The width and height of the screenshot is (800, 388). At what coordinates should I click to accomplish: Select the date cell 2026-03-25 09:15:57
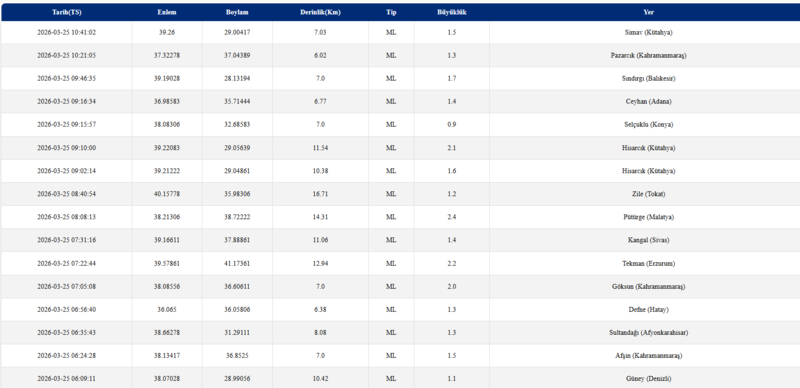(x=66, y=125)
